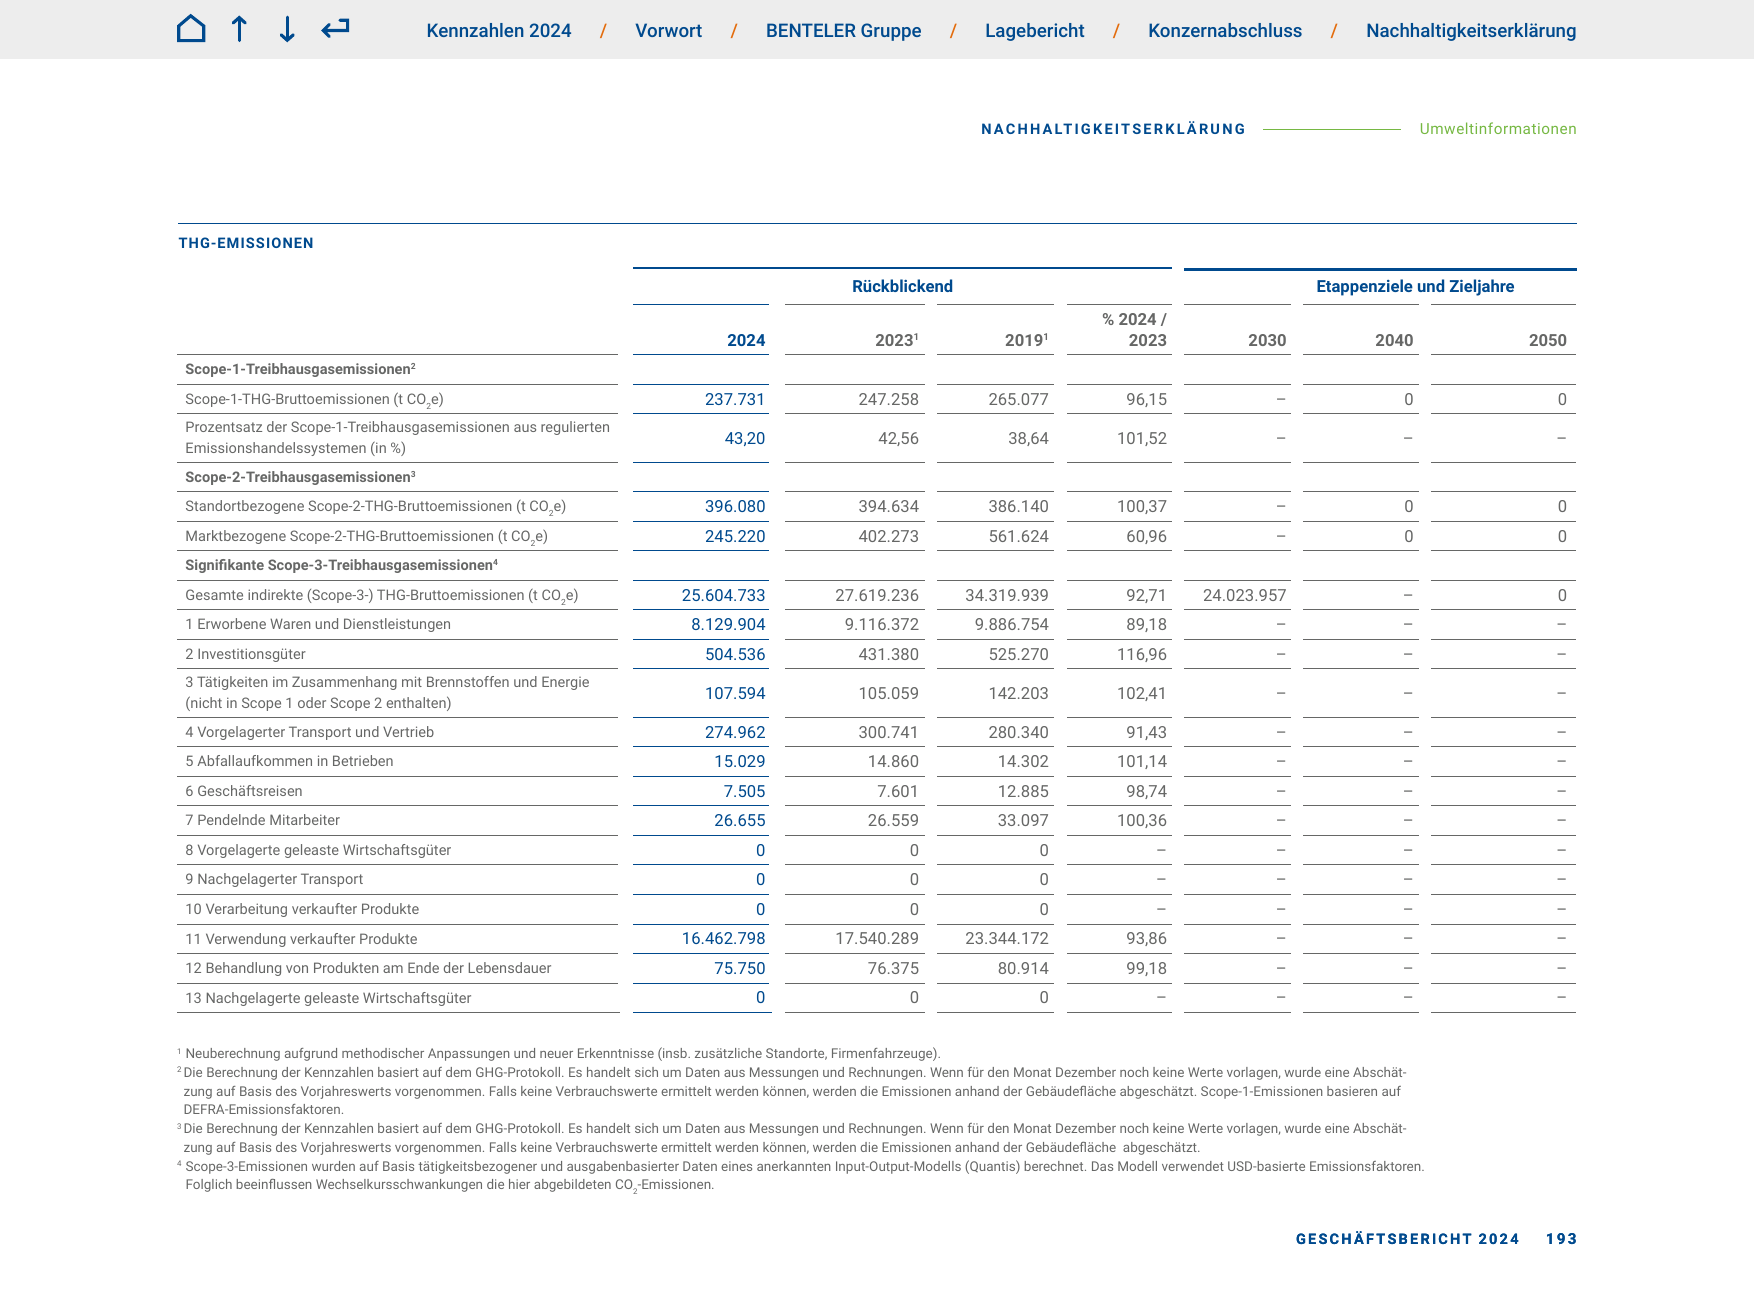
Task: Select the Etappenziele und Zieljahre header
Action: [1415, 286]
